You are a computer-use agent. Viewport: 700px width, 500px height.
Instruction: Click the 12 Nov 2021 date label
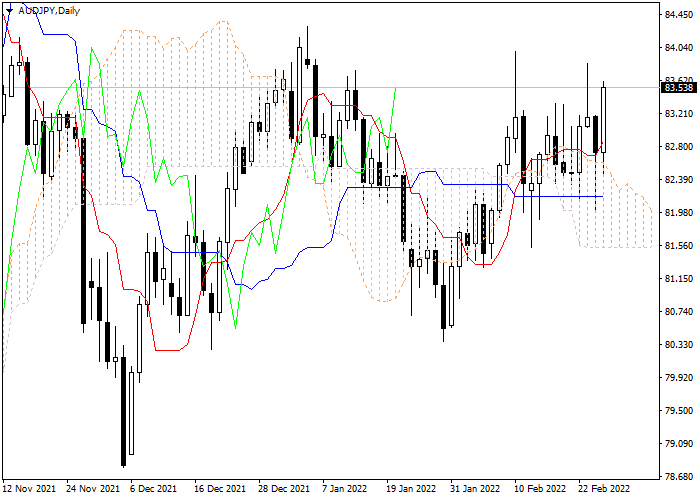tap(29, 488)
